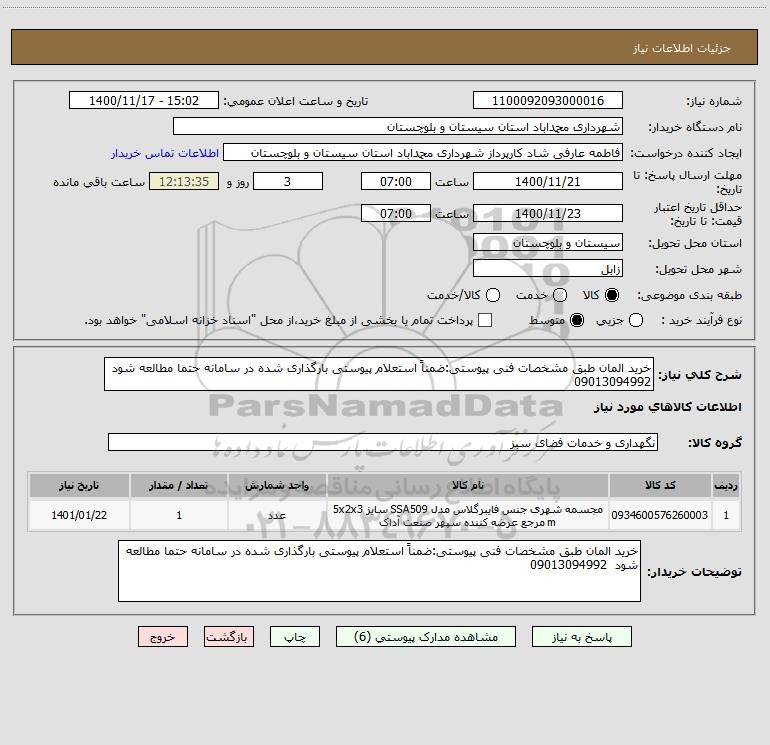Screen dimensions: 770x745
Task: Click the اطلاعات کالاهای مورد نیاز heading
Action: 668,407
